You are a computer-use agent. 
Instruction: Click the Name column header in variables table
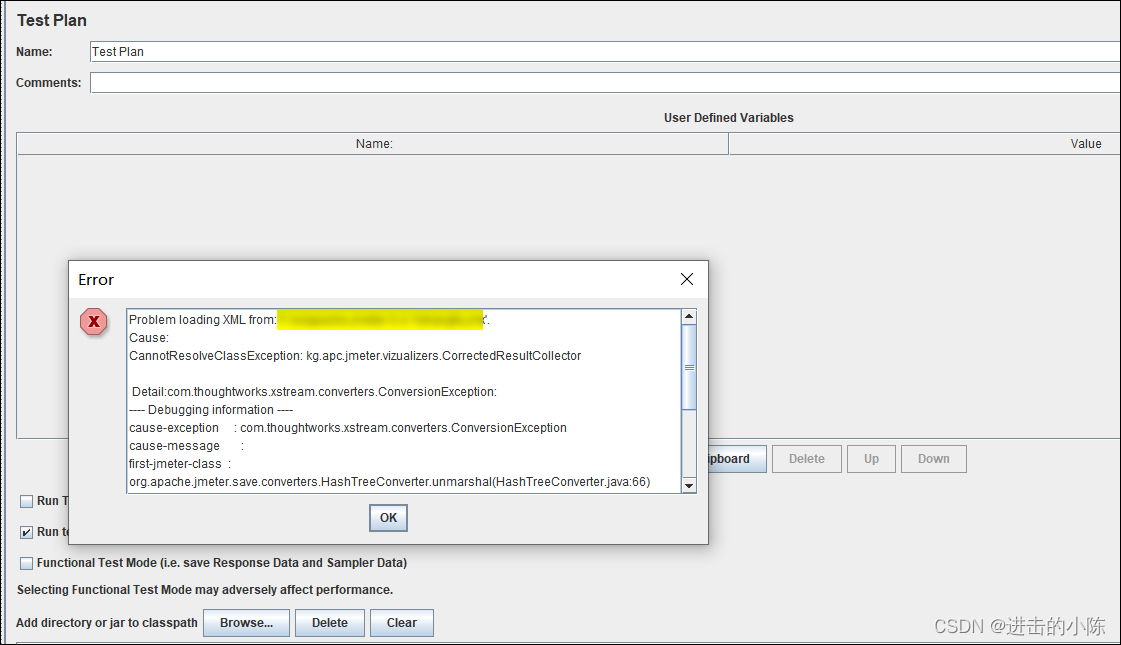(373, 144)
